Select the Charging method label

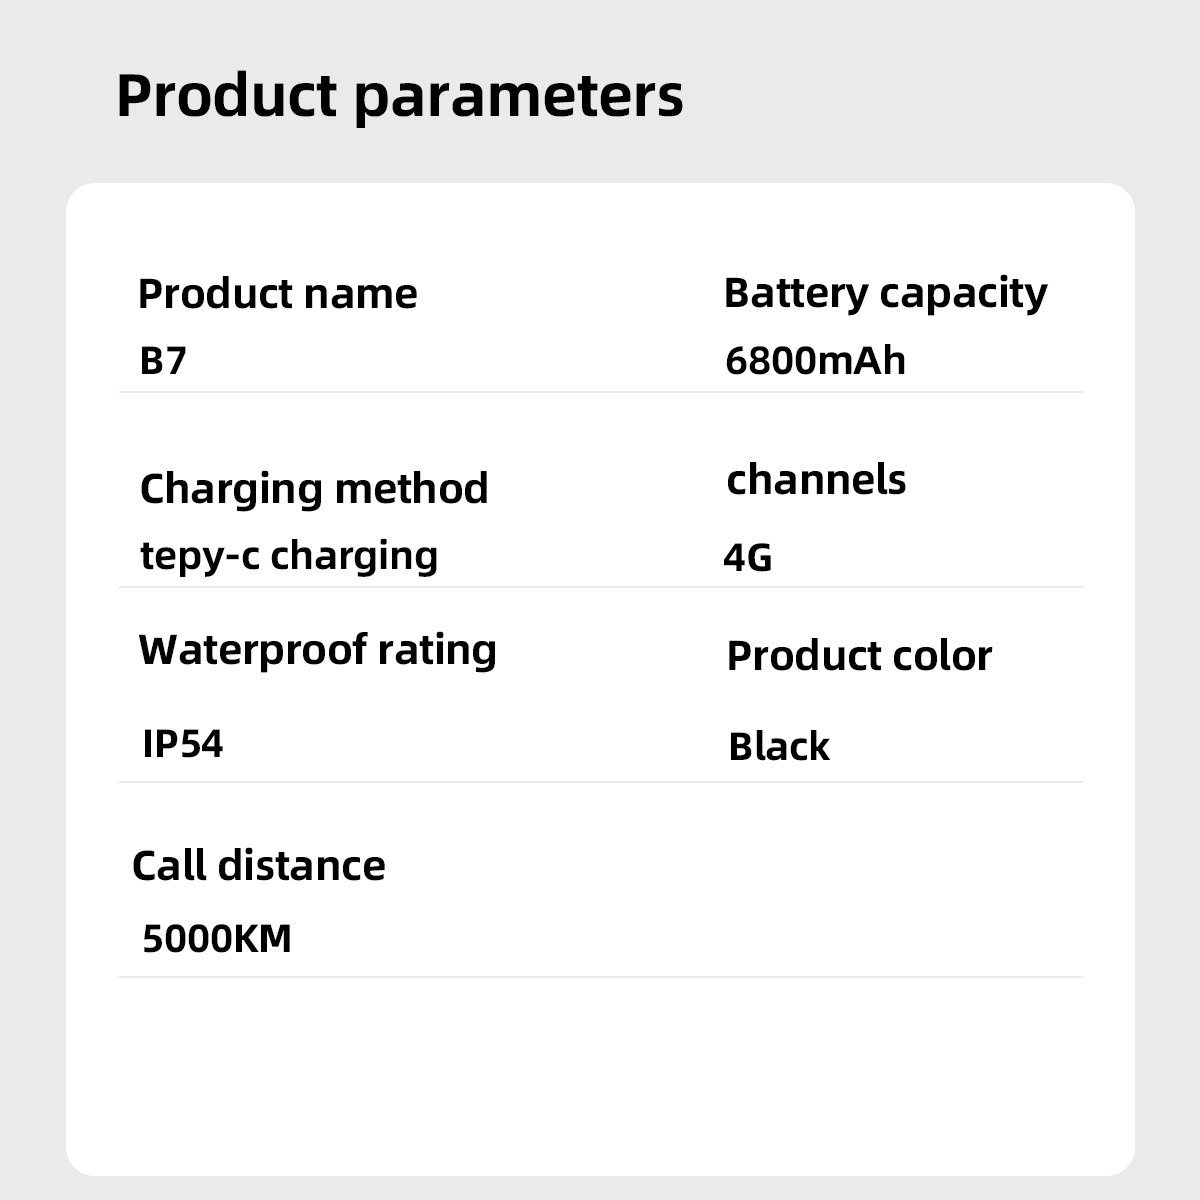tap(314, 489)
